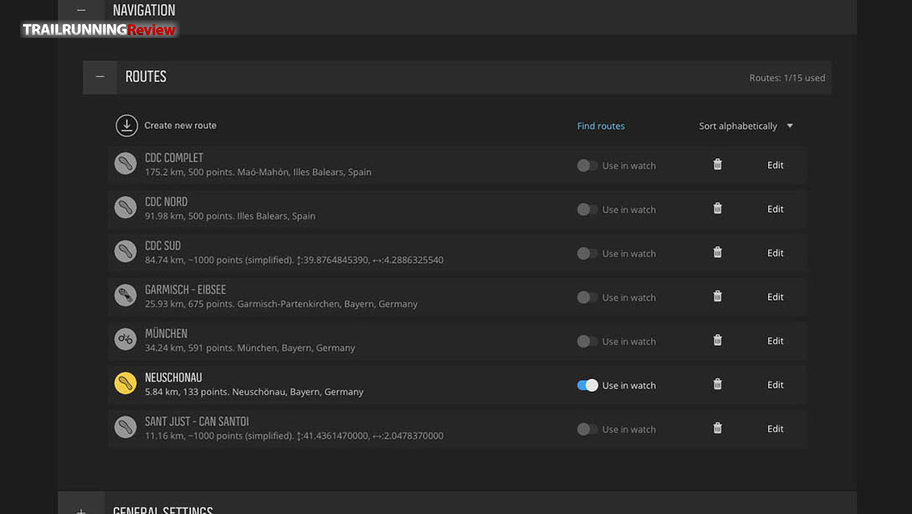Enable Use in watch for CDC COMPLET
The image size is (912, 514).
point(587,166)
